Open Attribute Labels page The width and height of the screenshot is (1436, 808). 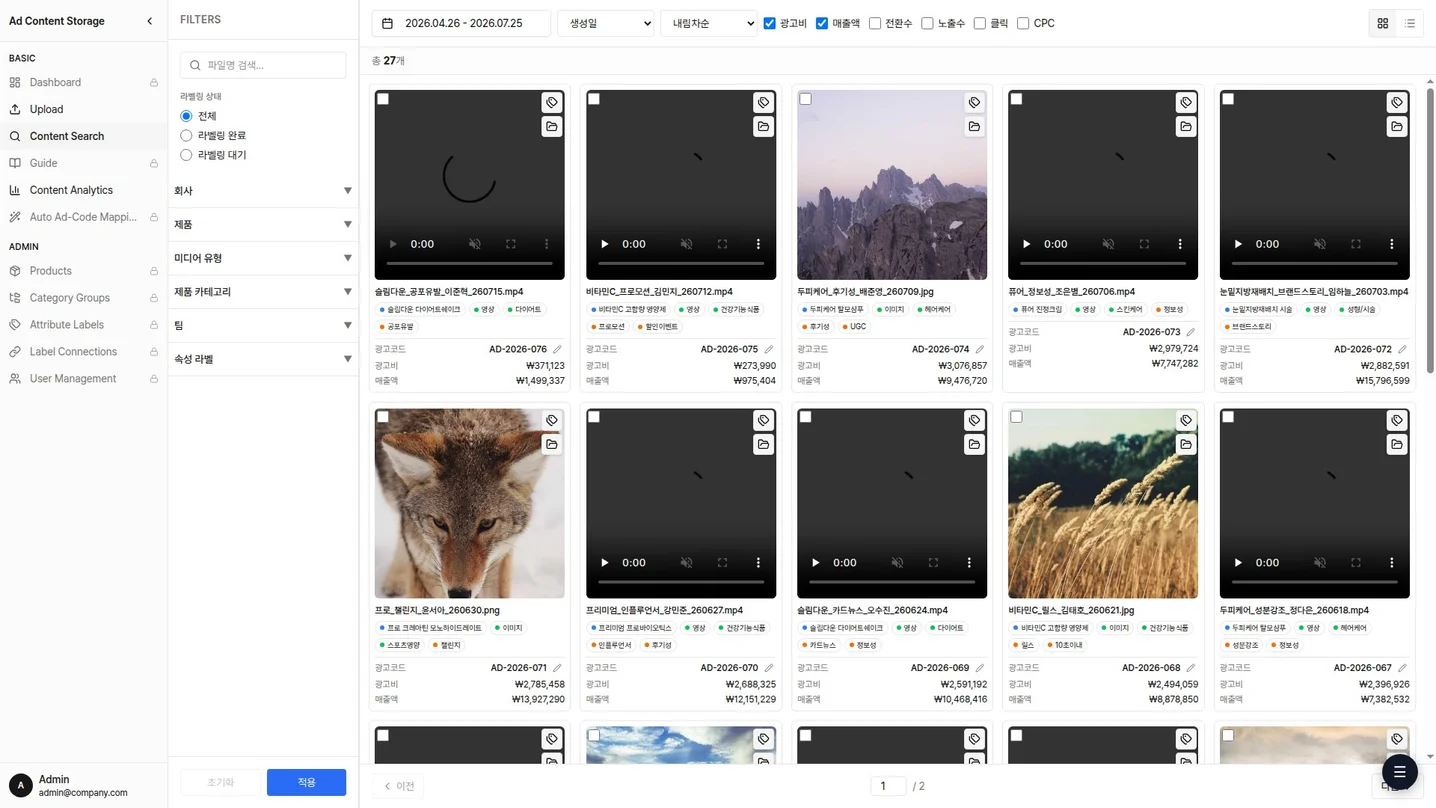[83, 325]
